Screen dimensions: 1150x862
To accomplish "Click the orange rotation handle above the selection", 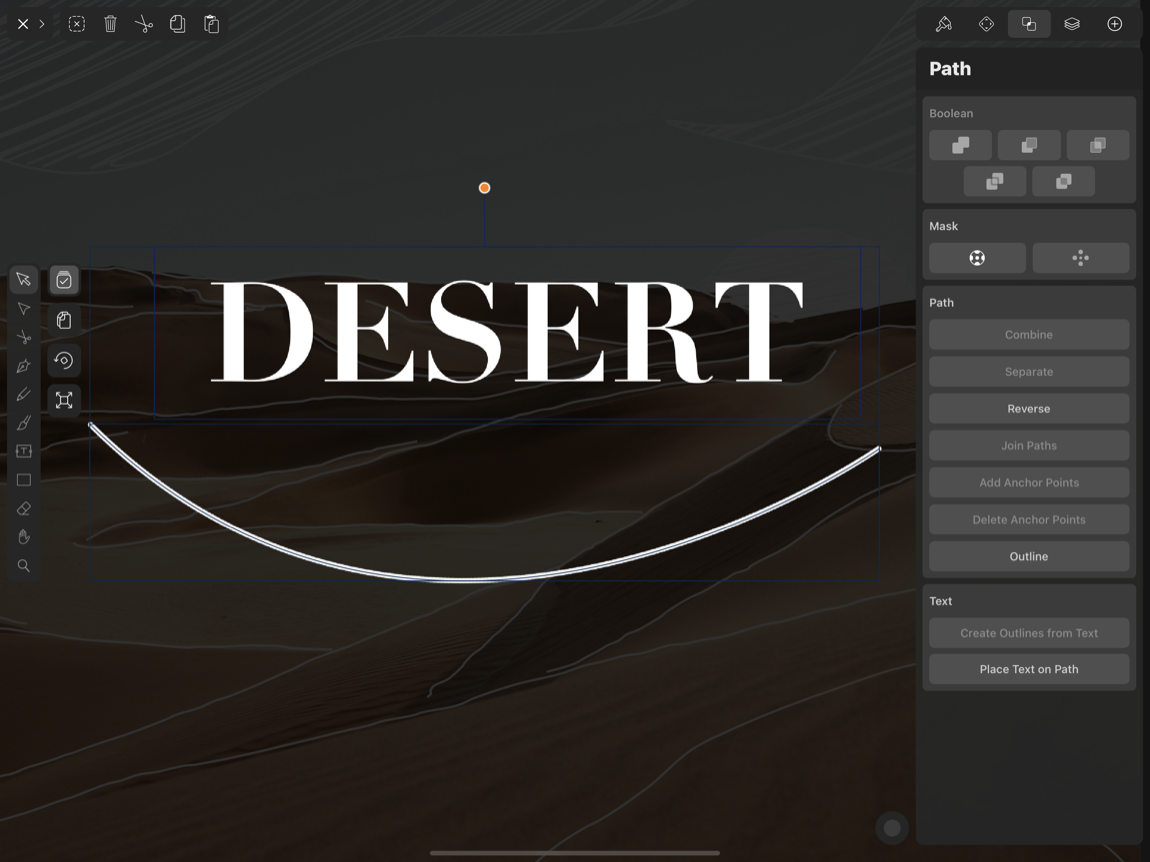I will [484, 188].
